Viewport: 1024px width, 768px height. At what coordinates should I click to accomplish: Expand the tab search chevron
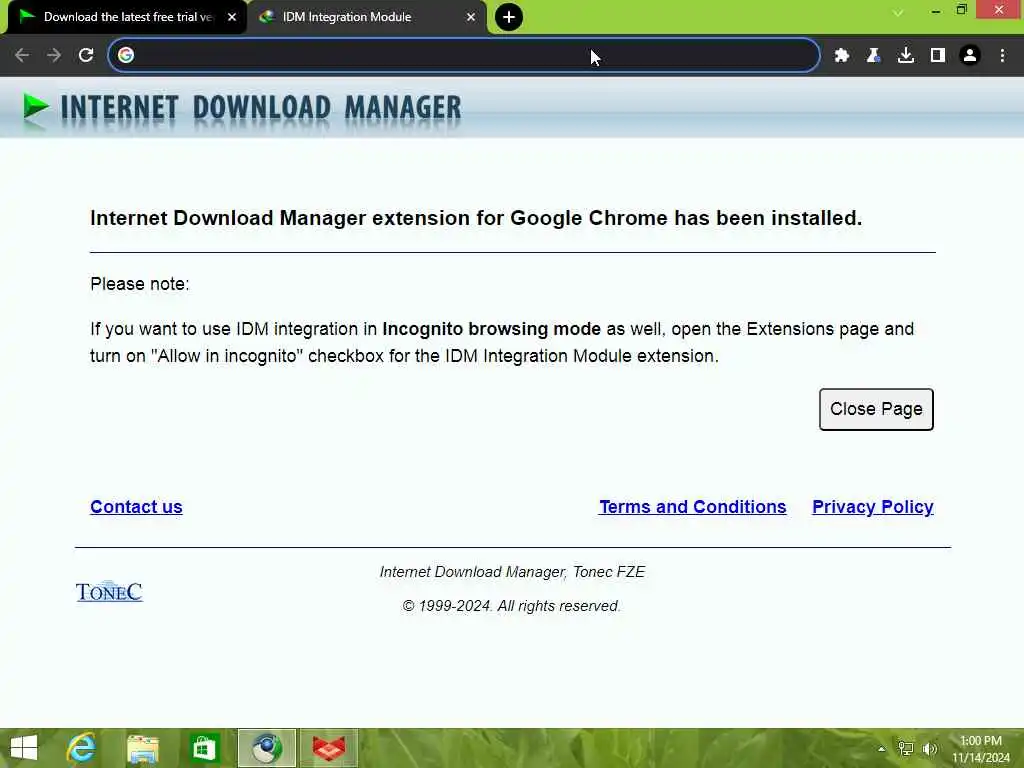pos(898,12)
